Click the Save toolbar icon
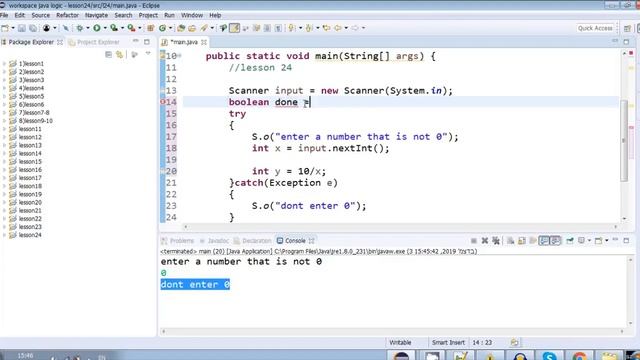 tap(22, 28)
